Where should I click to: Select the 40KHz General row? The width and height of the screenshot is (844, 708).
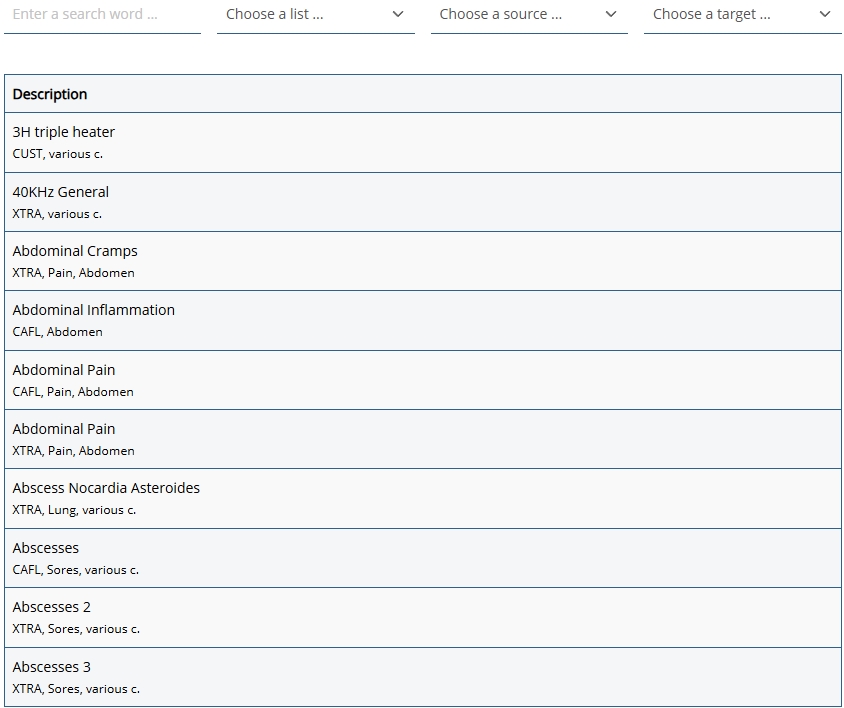coord(61,192)
